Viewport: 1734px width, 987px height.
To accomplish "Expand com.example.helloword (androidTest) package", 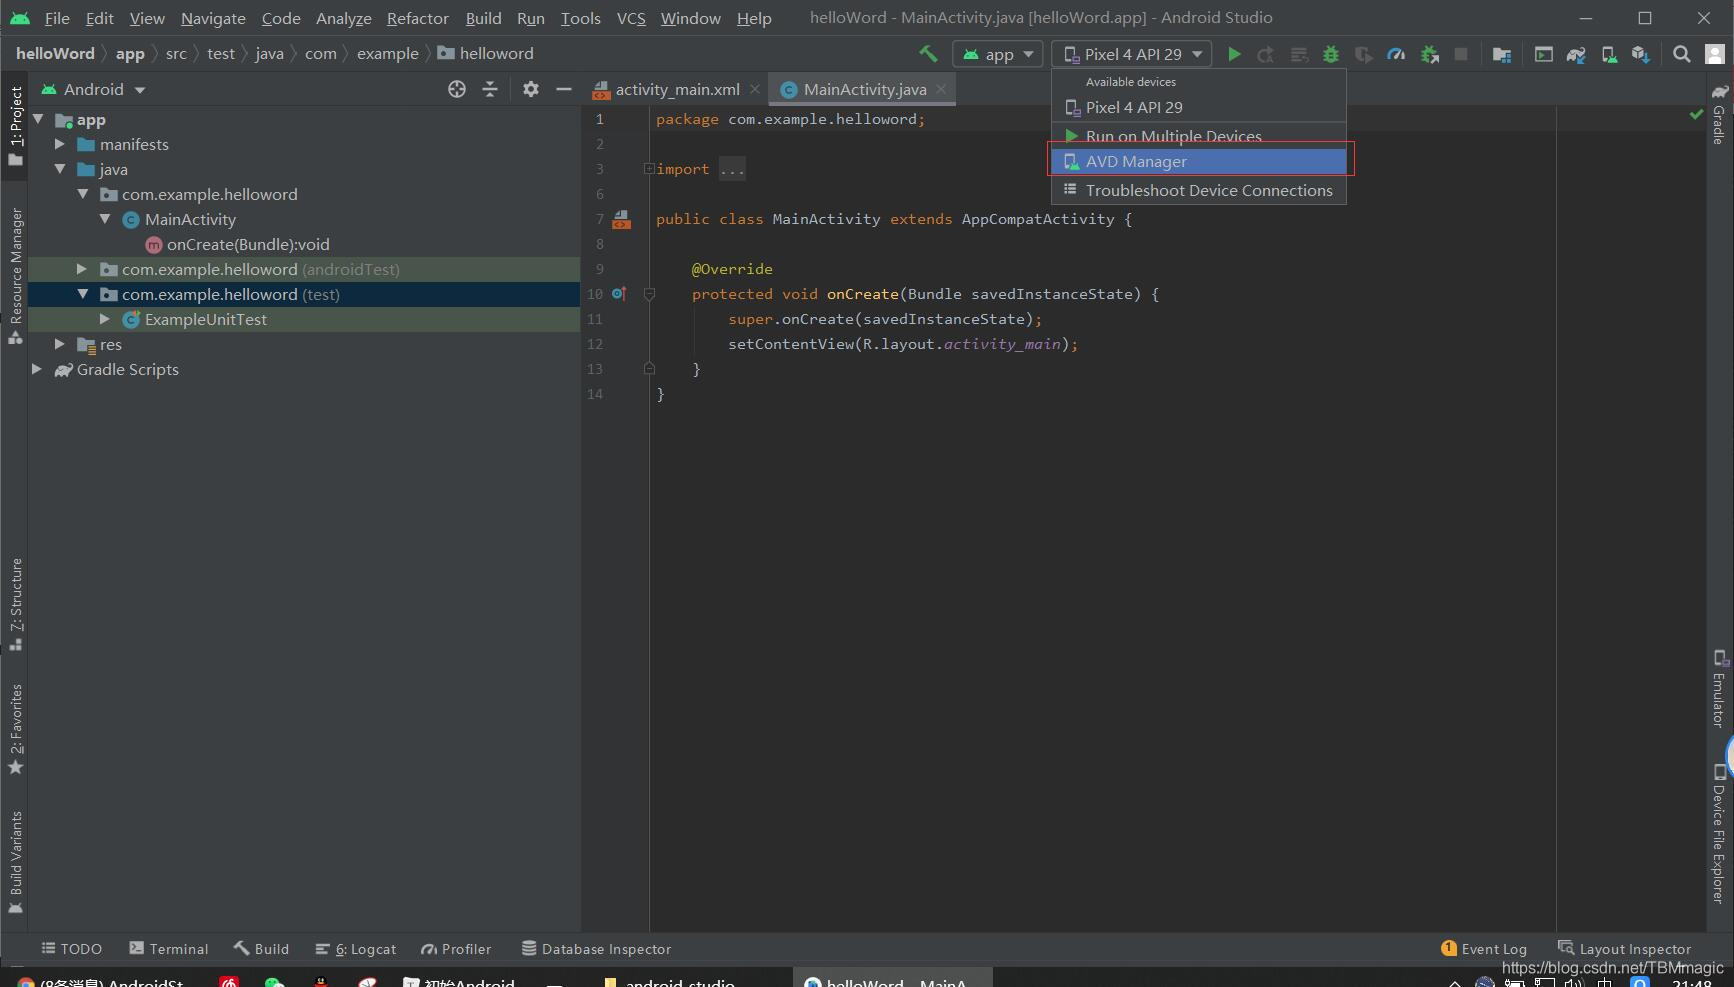I will (x=82, y=269).
